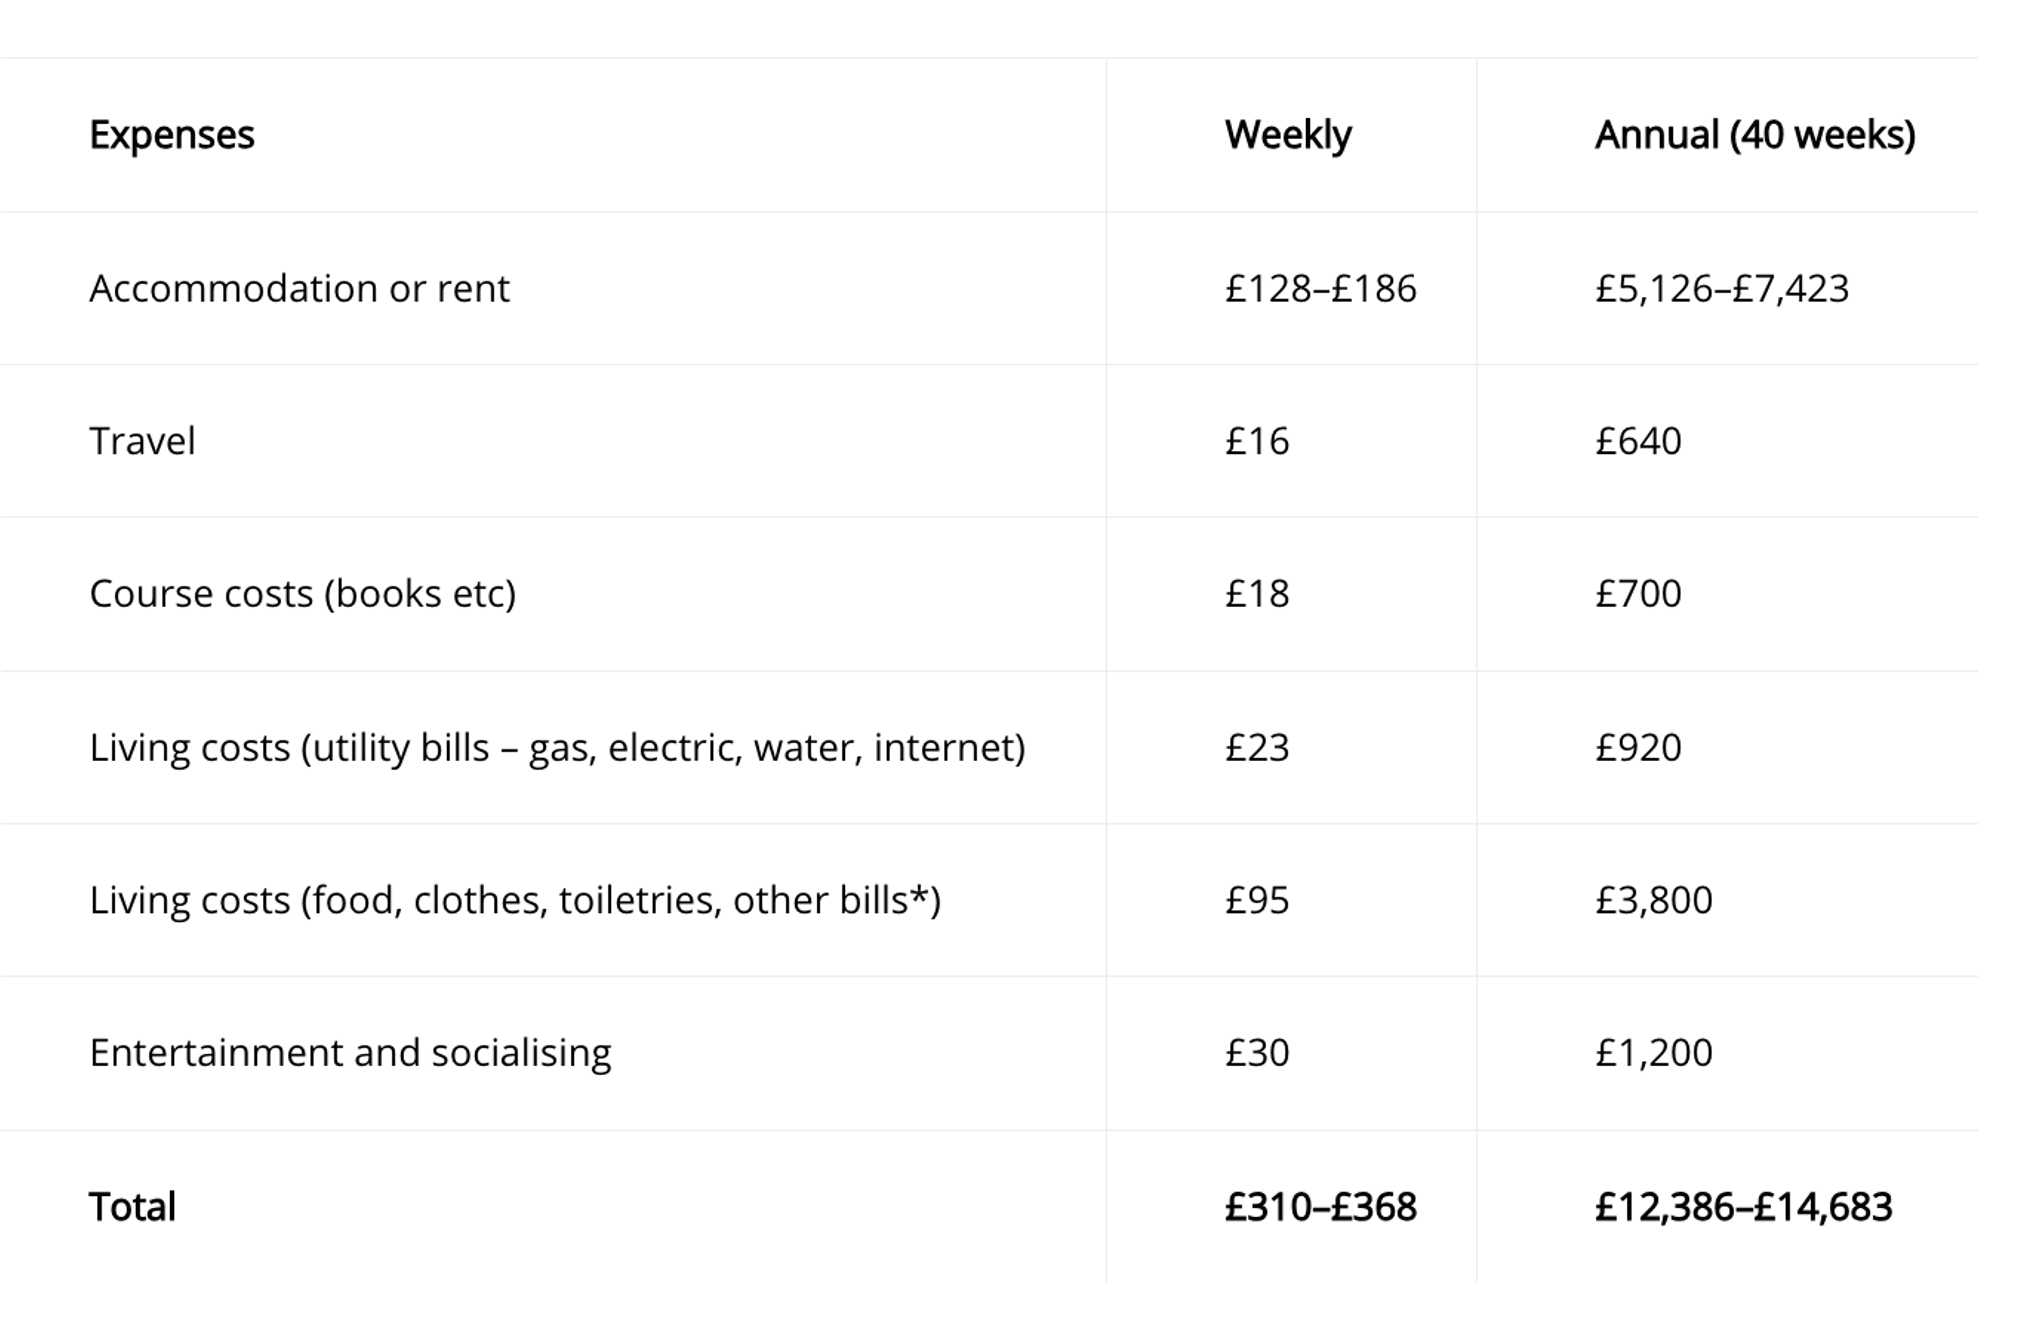This screenshot has height=1328, width=2034.
Task: Click the £95 weekly living costs value
Action: coord(1257,900)
